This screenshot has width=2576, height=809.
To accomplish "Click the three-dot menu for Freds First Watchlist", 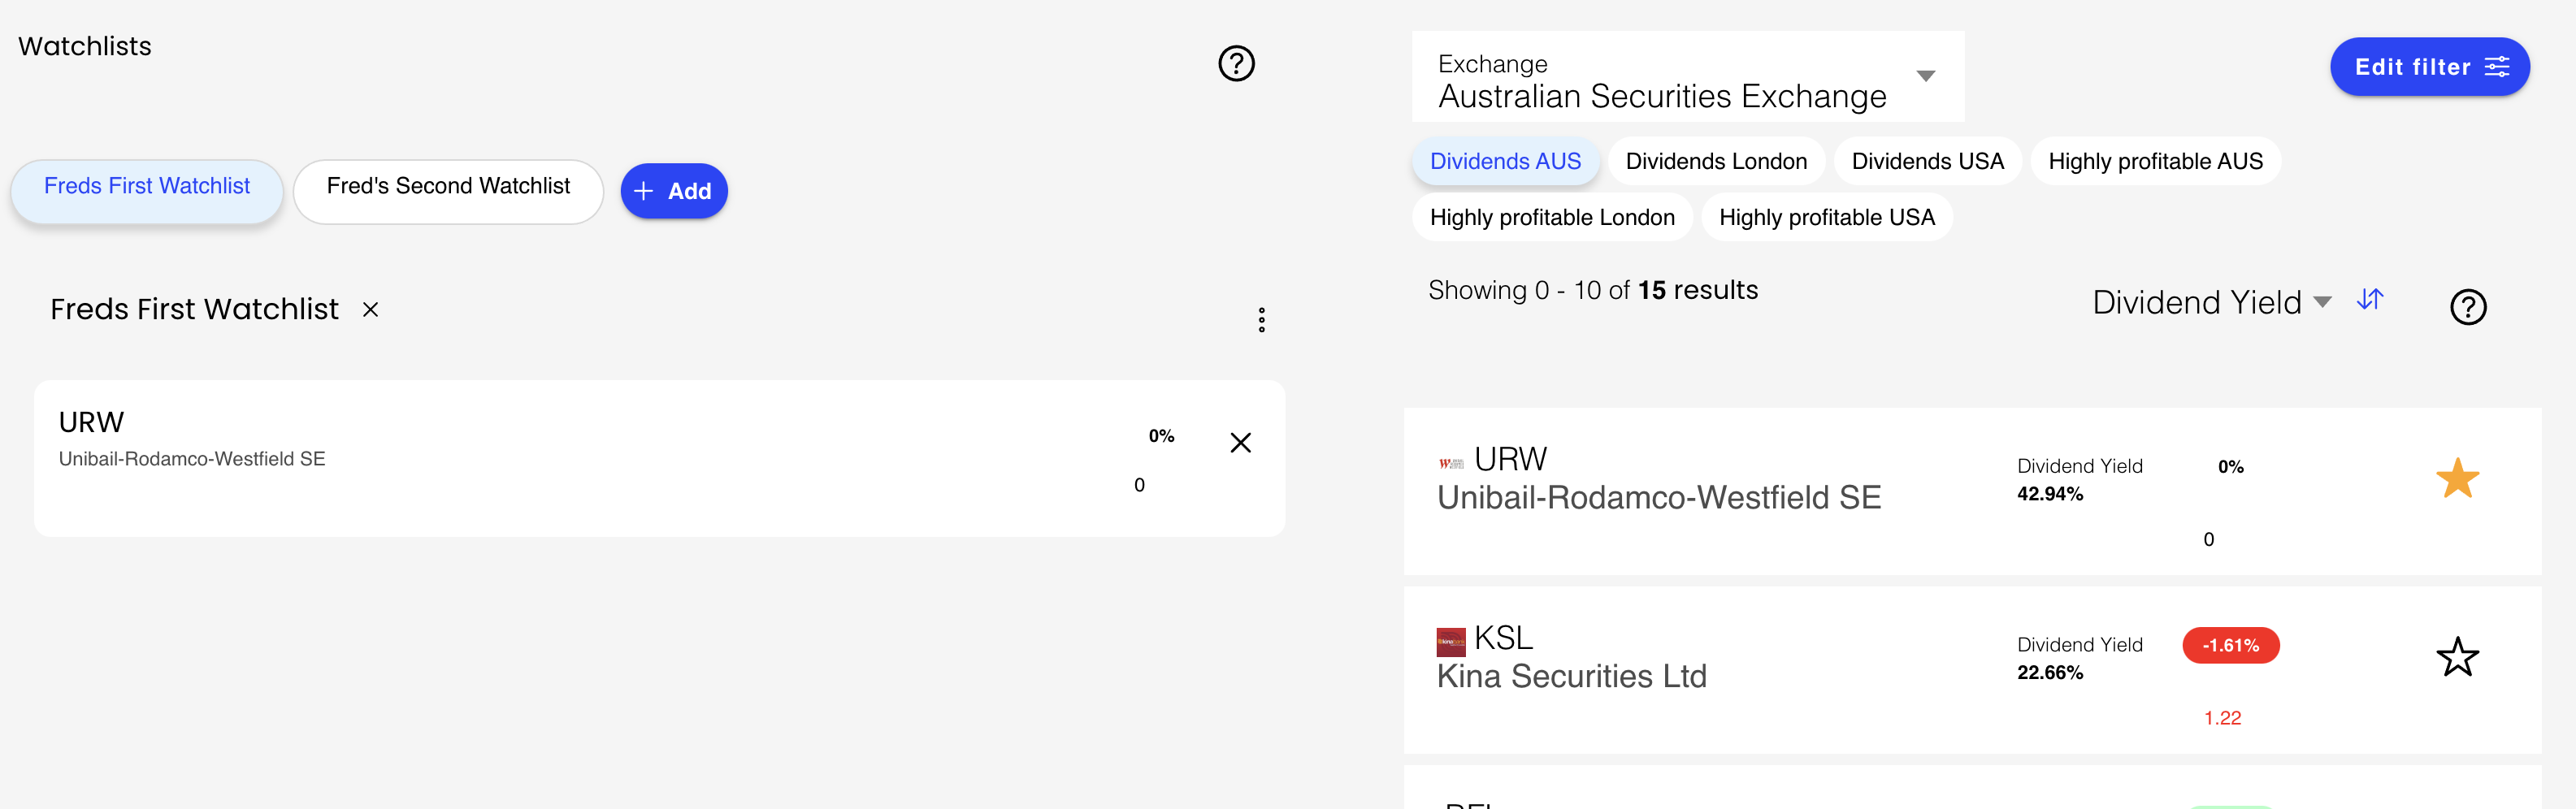I will tap(1261, 320).
